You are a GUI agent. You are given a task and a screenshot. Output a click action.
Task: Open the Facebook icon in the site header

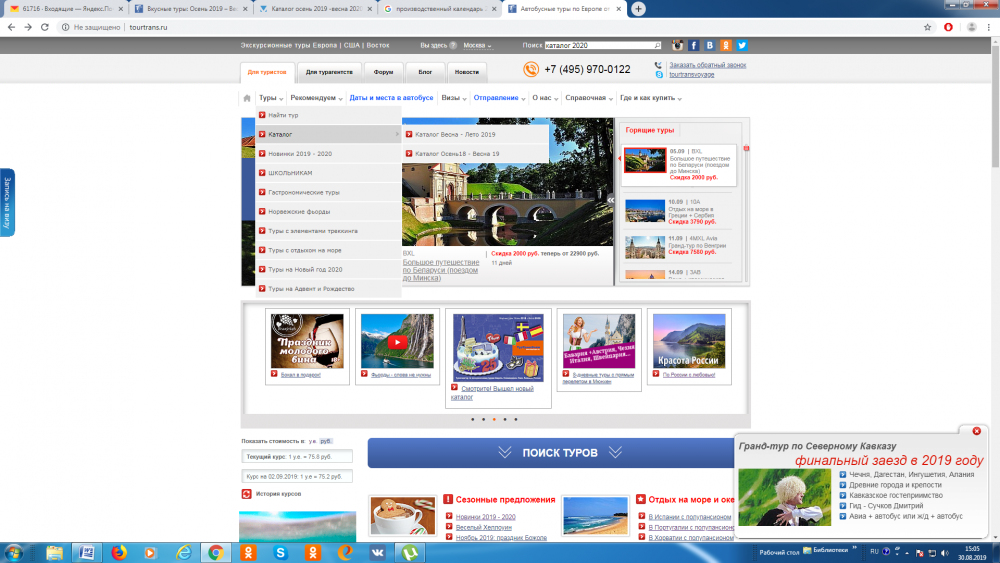click(x=693, y=45)
